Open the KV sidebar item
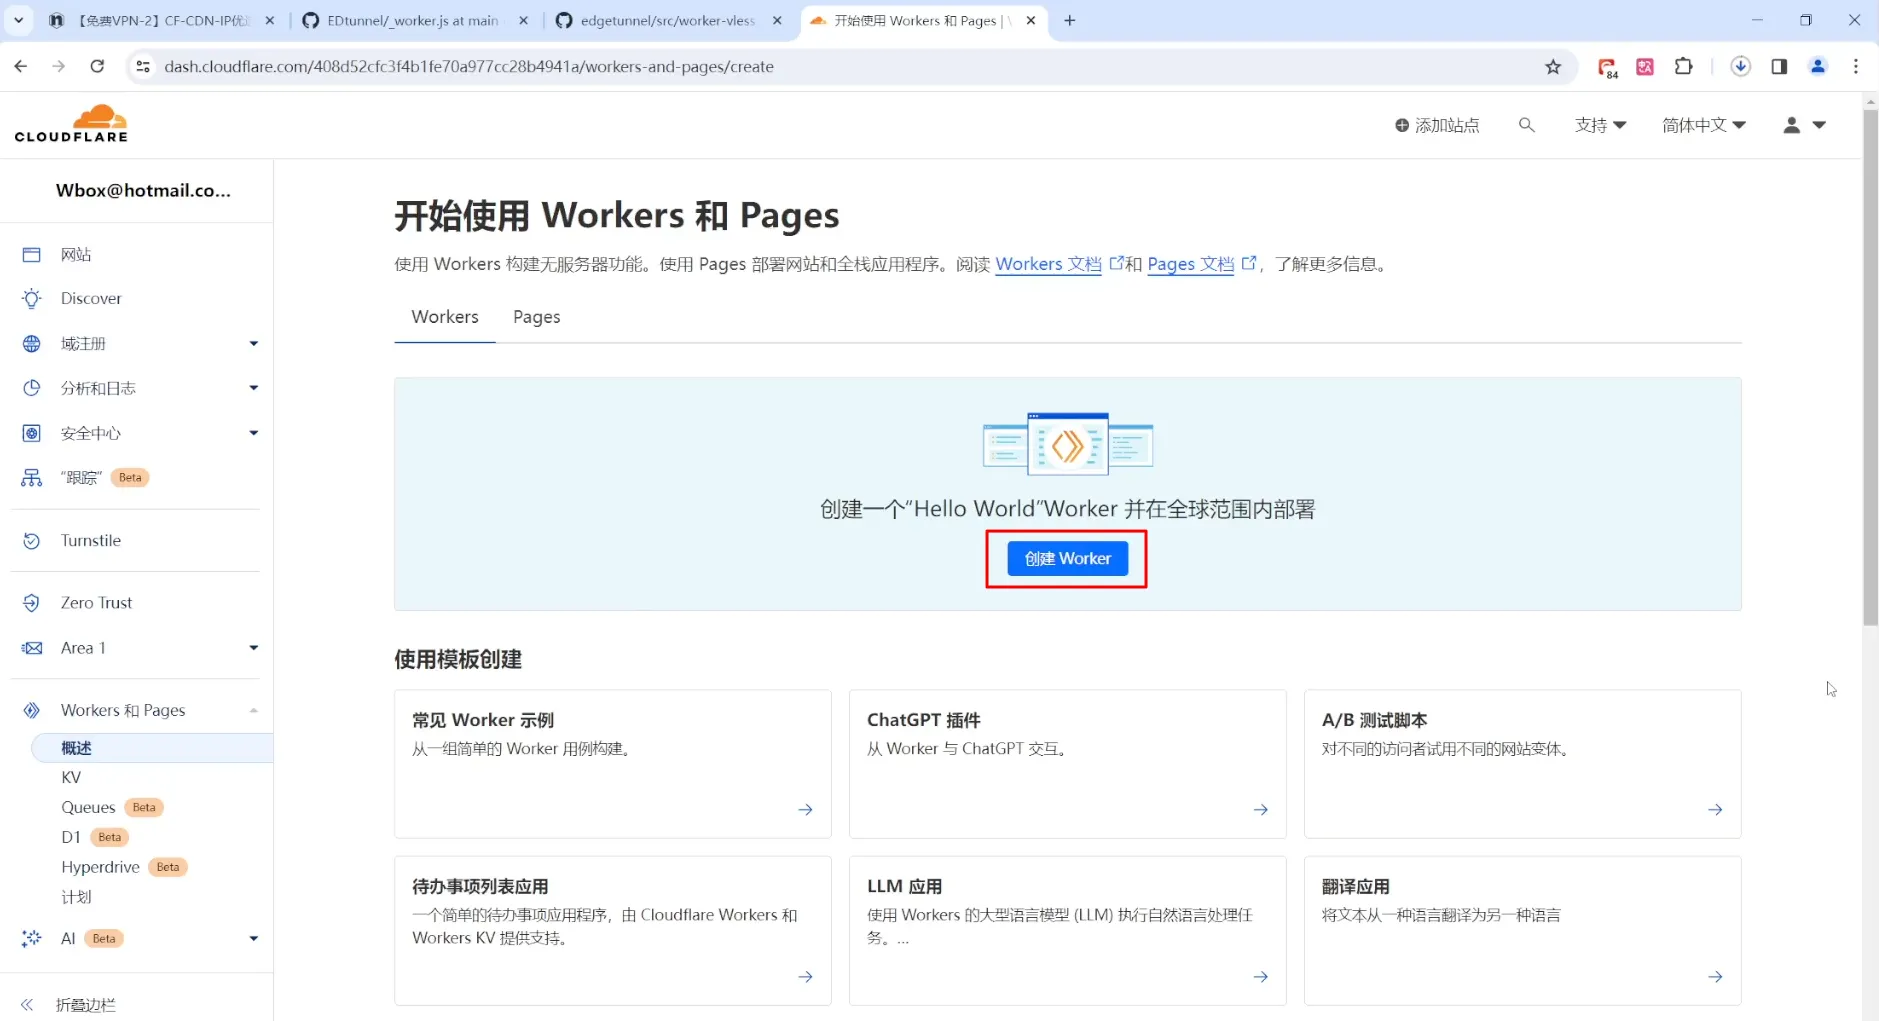 [71, 778]
